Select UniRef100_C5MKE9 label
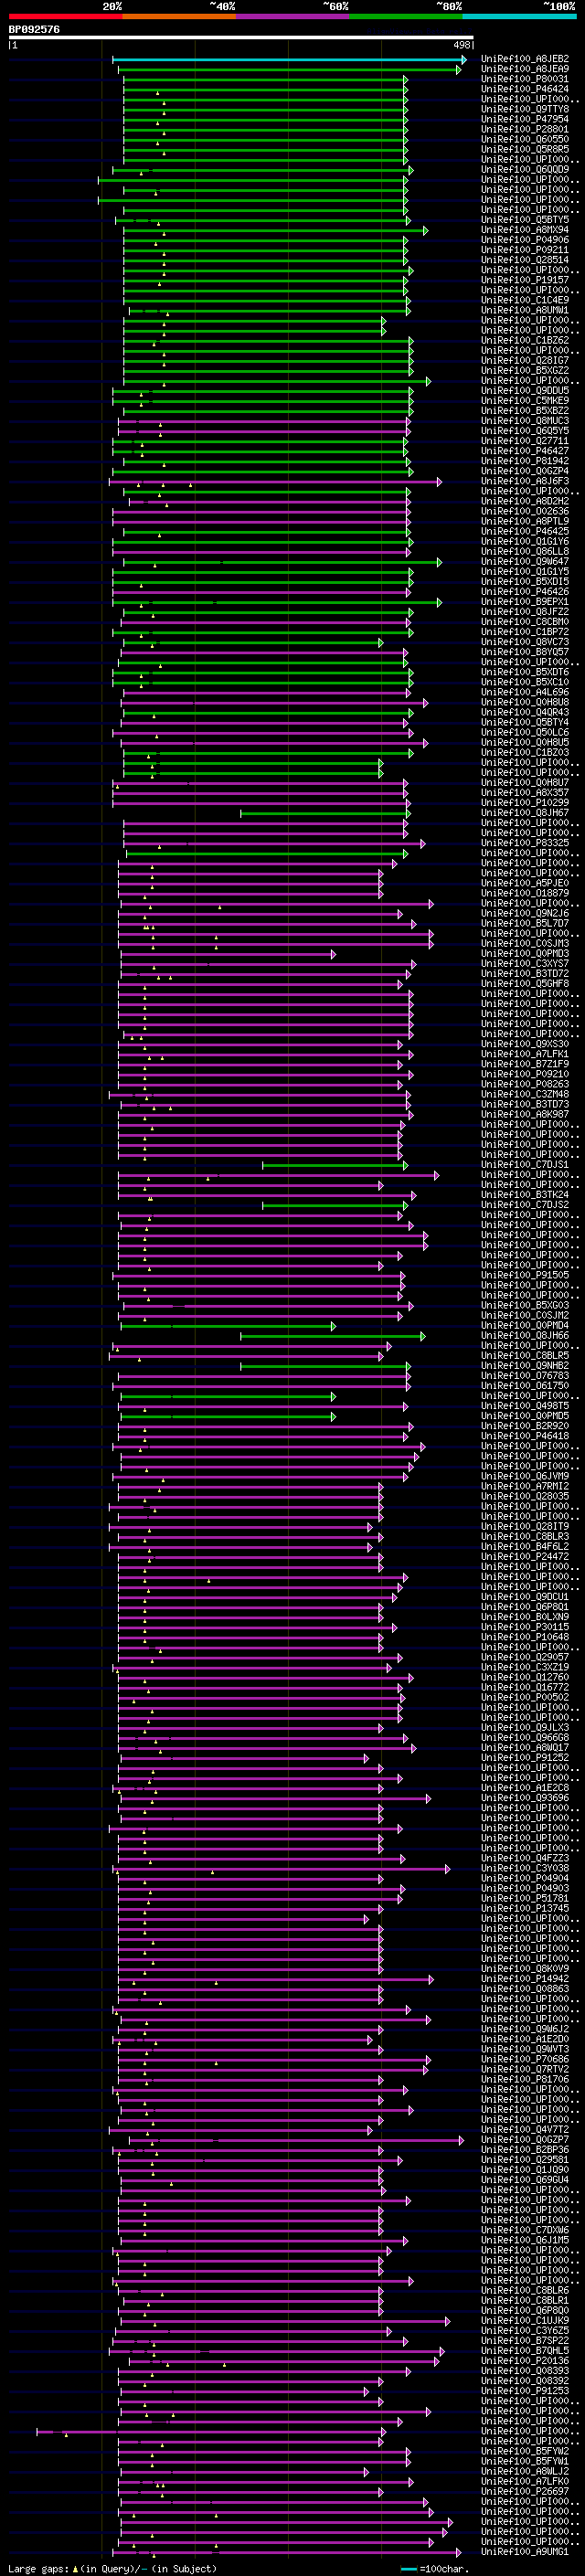The width and height of the screenshot is (585, 2576). point(525,400)
